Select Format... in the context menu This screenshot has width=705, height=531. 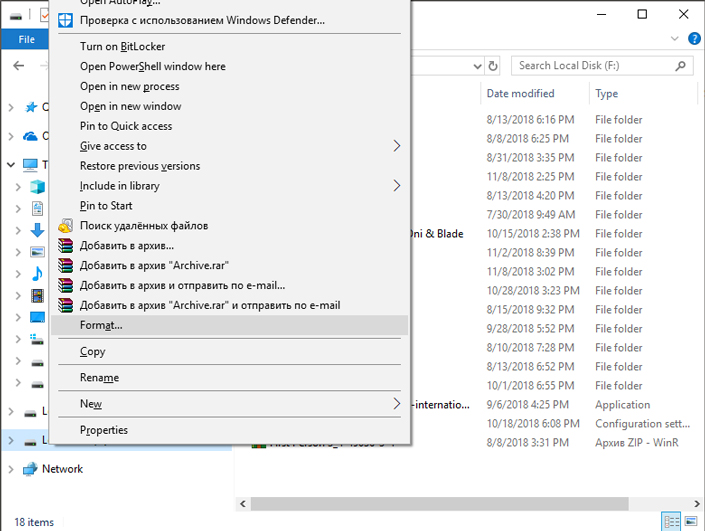coord(229,325)
